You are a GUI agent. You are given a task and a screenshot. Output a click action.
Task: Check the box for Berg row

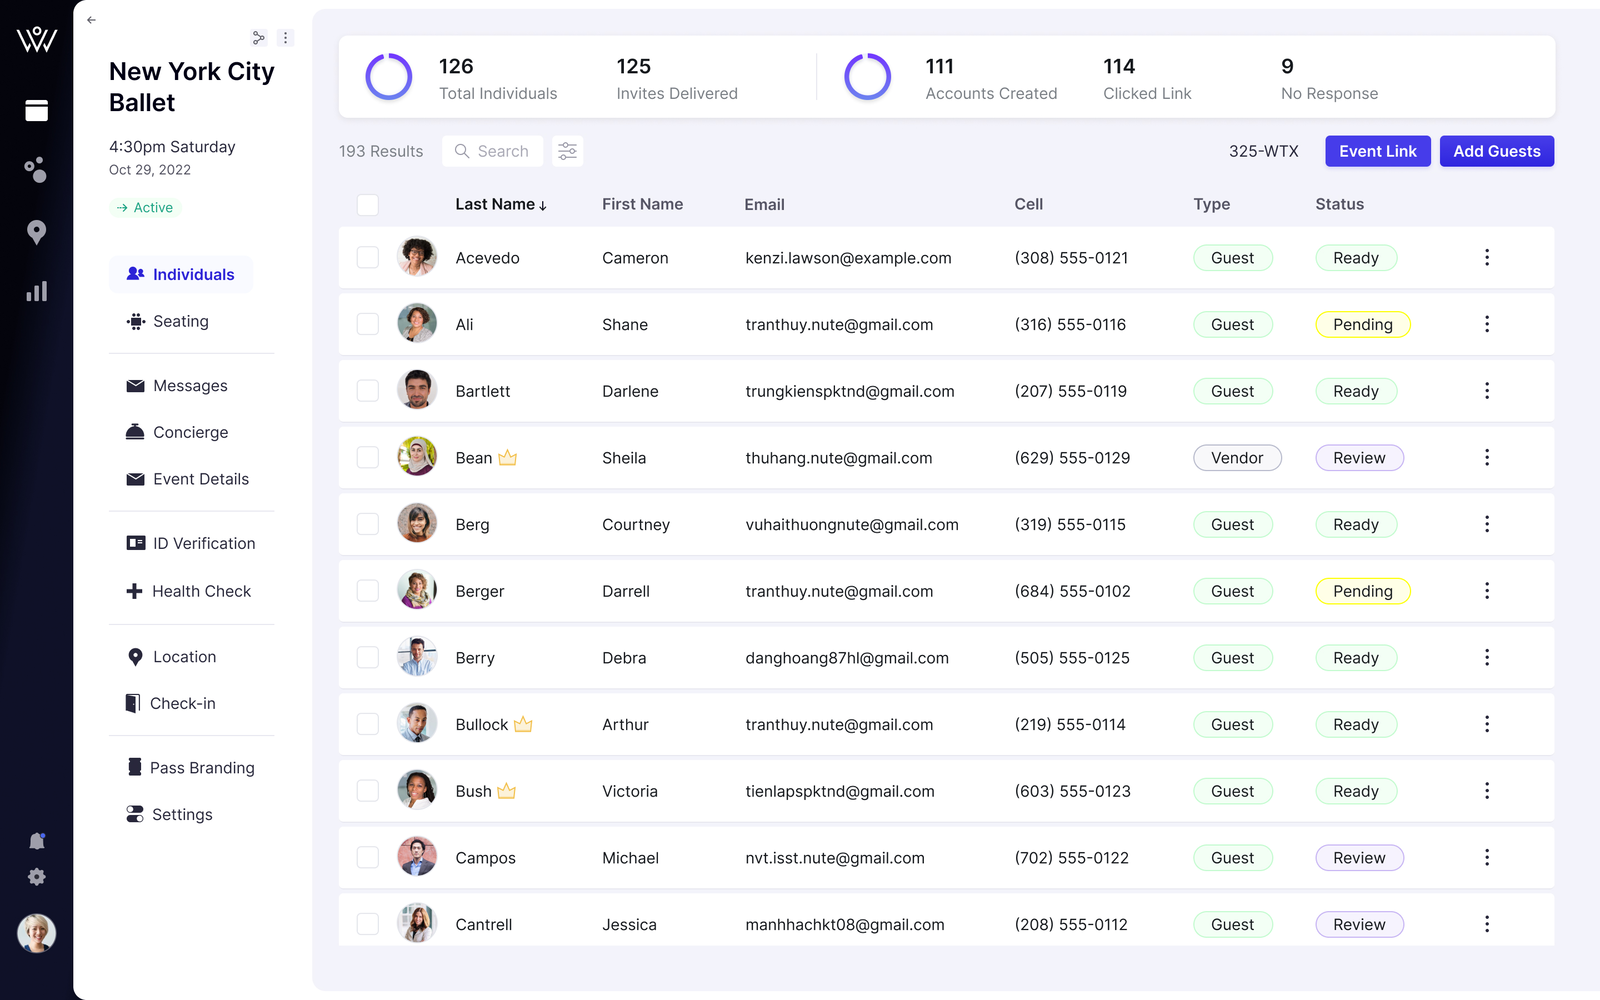[x=368, y=524]
